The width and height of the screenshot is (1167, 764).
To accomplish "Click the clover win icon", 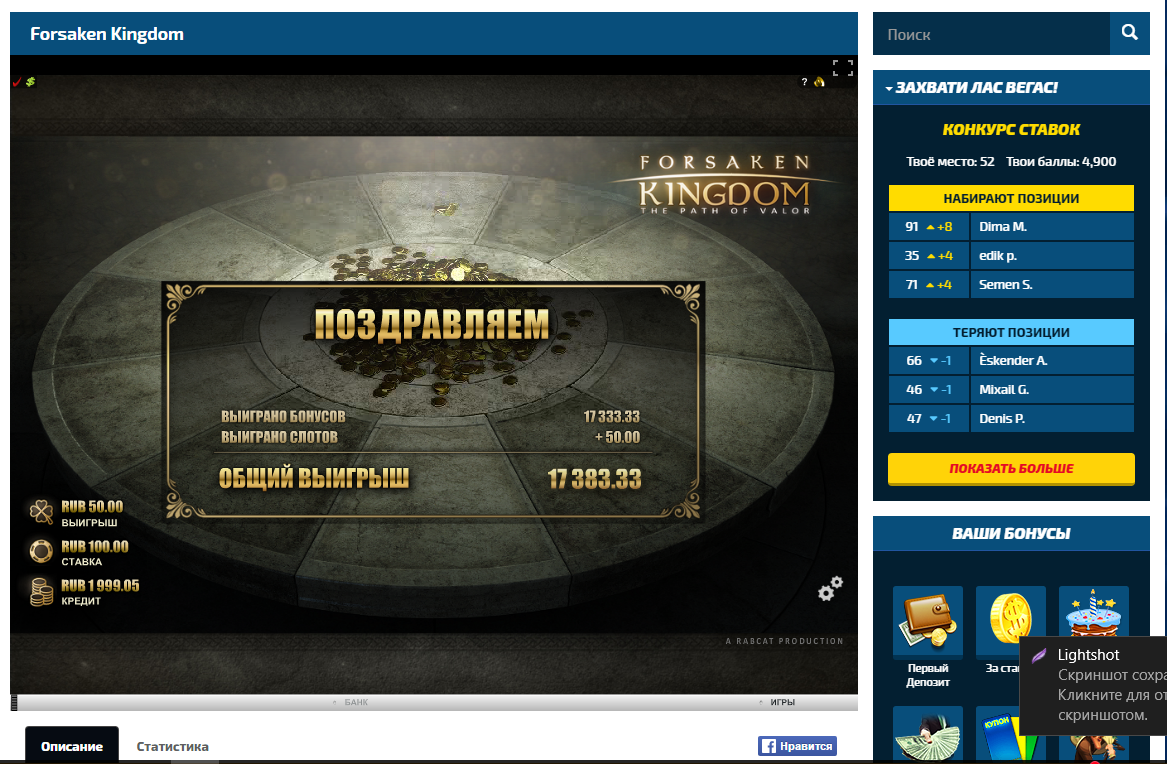I will 41,512.
